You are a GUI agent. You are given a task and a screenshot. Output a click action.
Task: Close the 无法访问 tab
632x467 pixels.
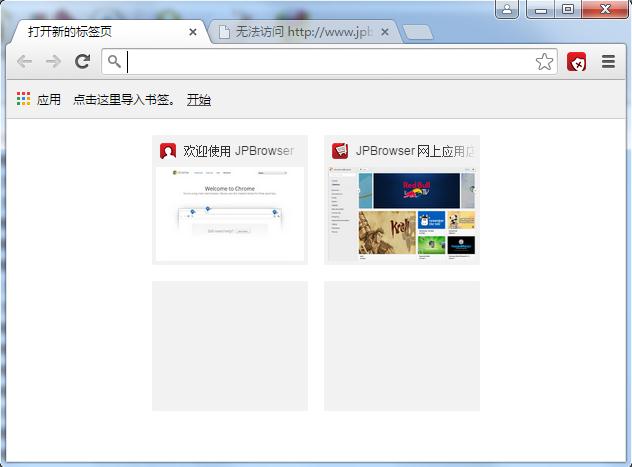tap(385, 32)
